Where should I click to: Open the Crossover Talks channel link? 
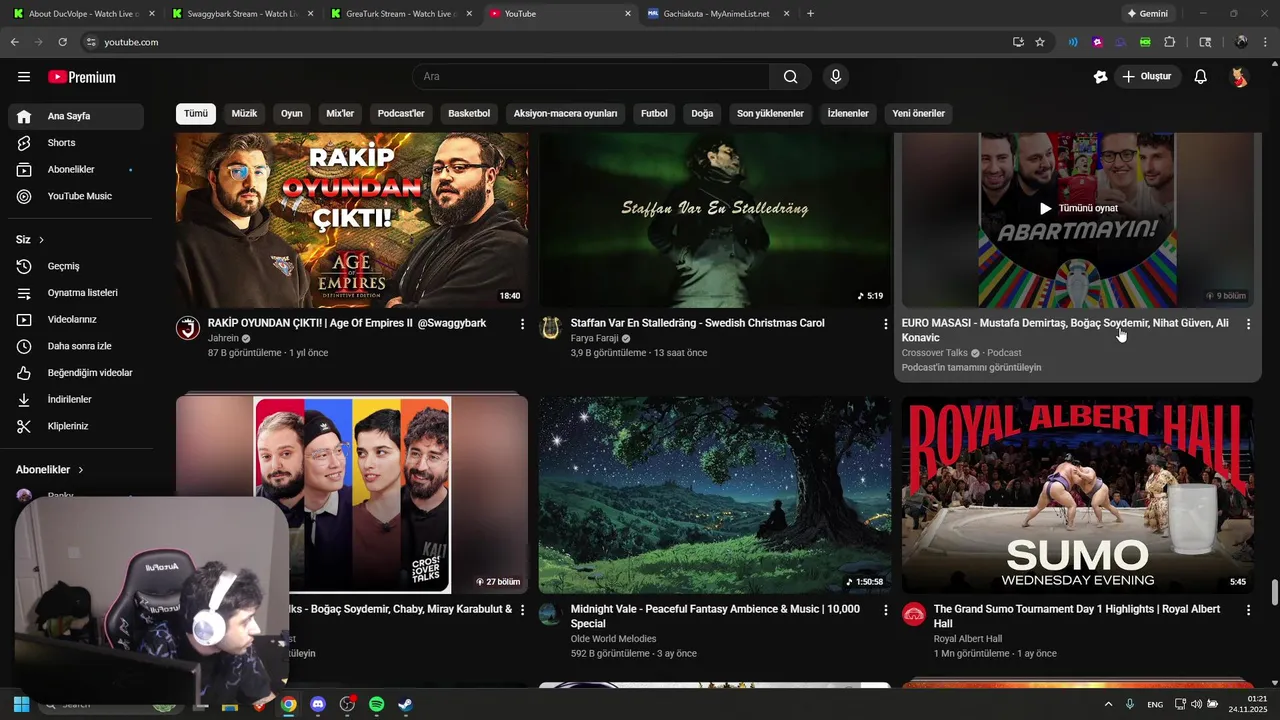click(935, 353)
